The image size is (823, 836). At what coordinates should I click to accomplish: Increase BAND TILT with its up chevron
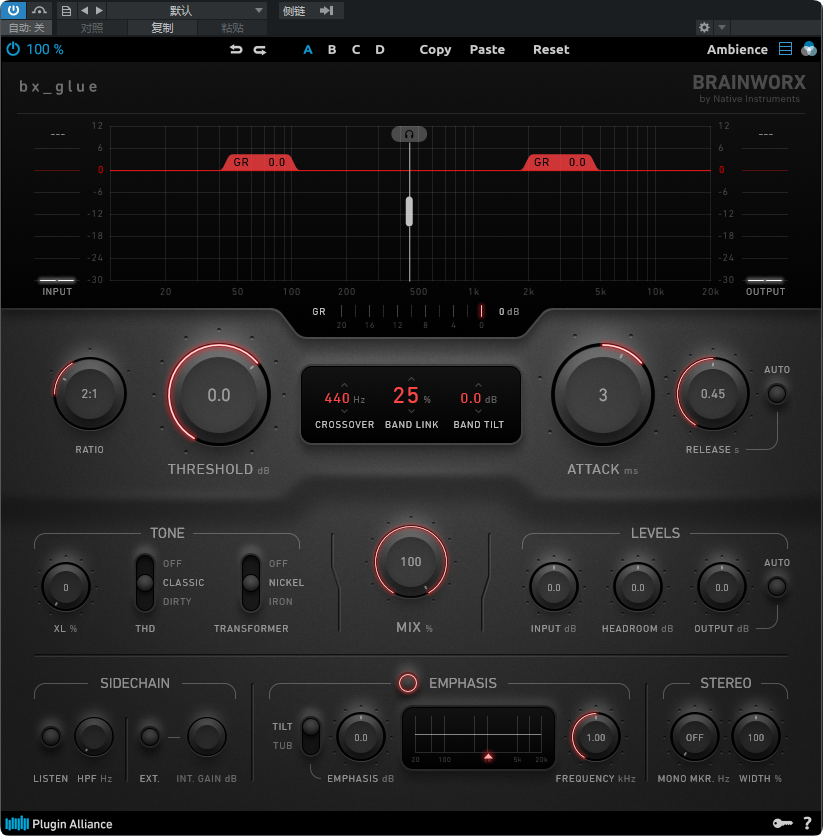[478, 385]
